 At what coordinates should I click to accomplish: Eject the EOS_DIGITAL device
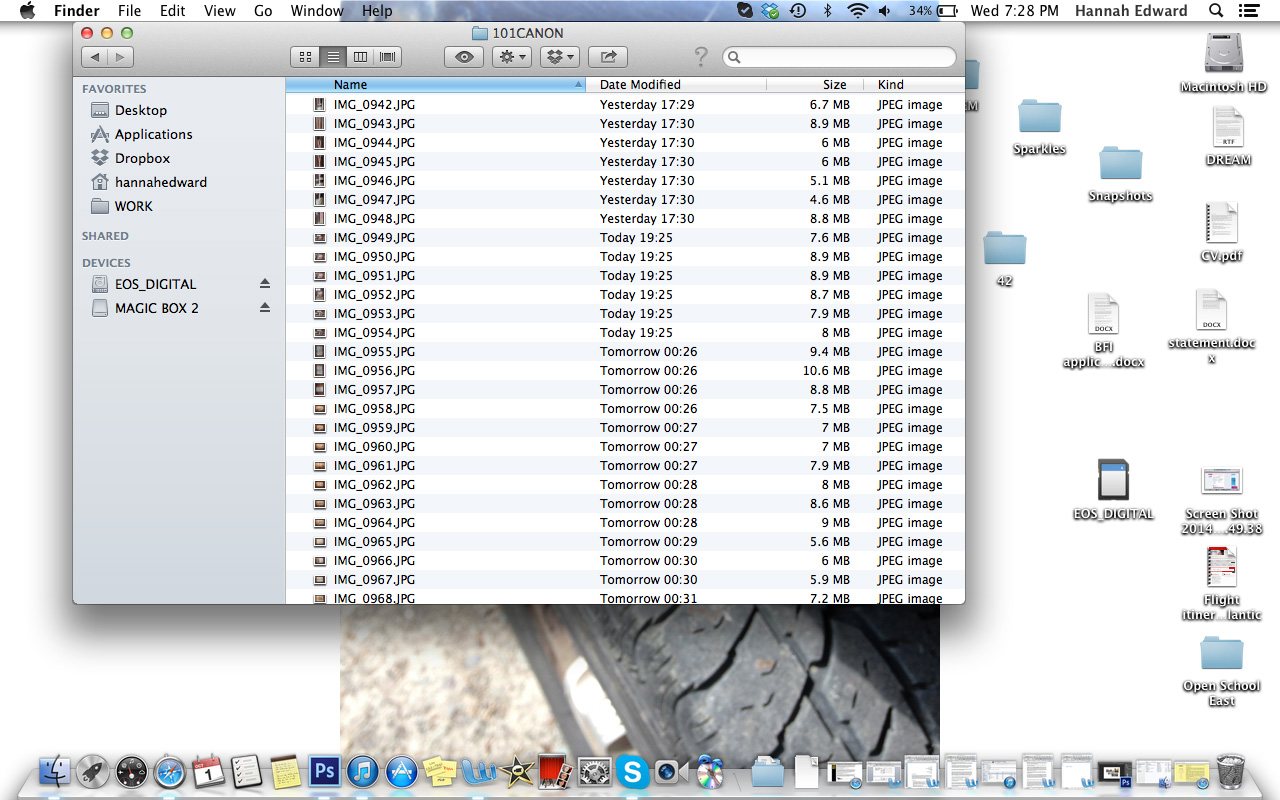[x=265, y=284]
